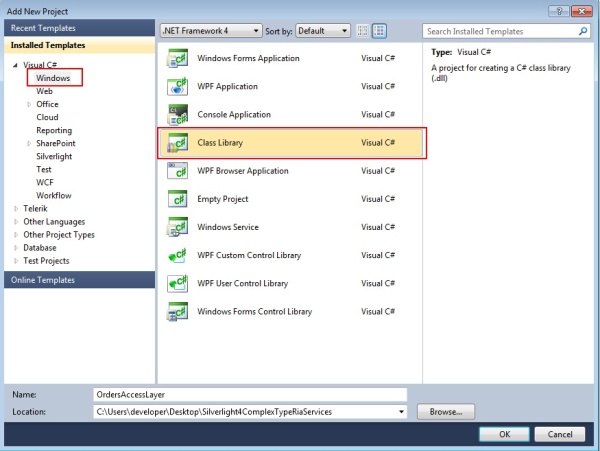
Task: Select the 'Console Application' template name
Action: (x=234, y=115)
